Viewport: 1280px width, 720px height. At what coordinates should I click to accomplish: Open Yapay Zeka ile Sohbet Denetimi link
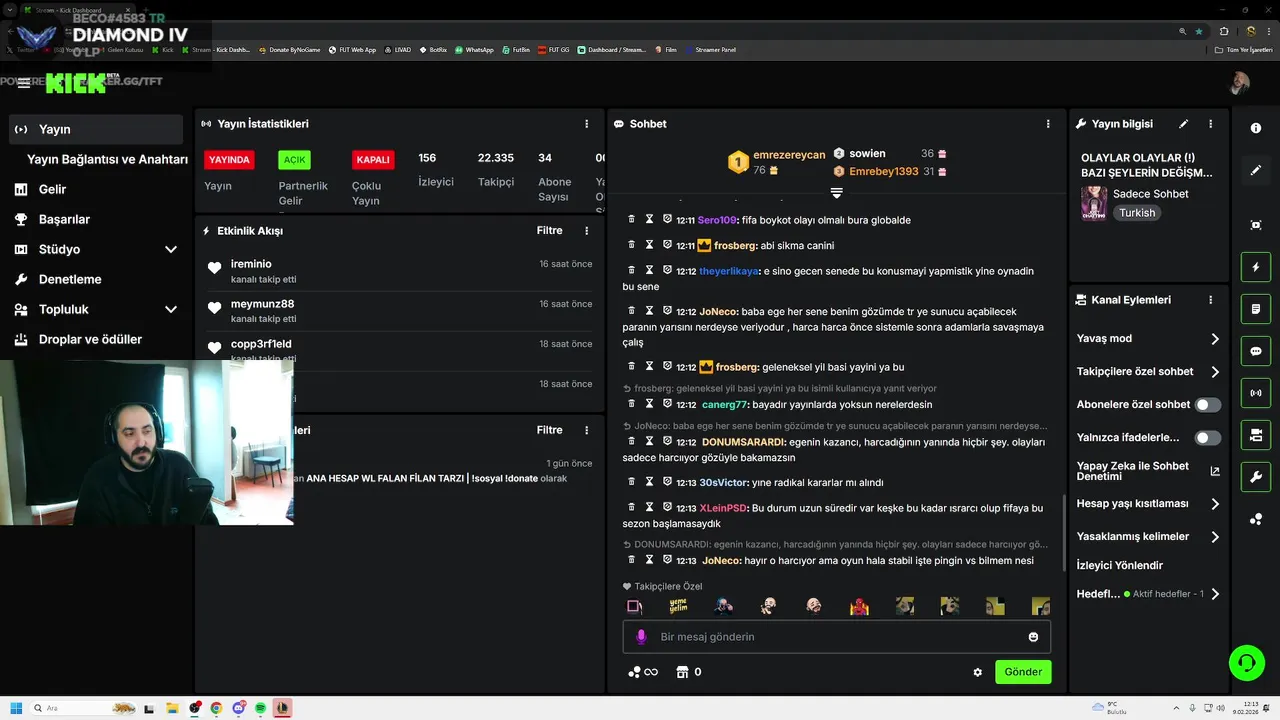1148,471
